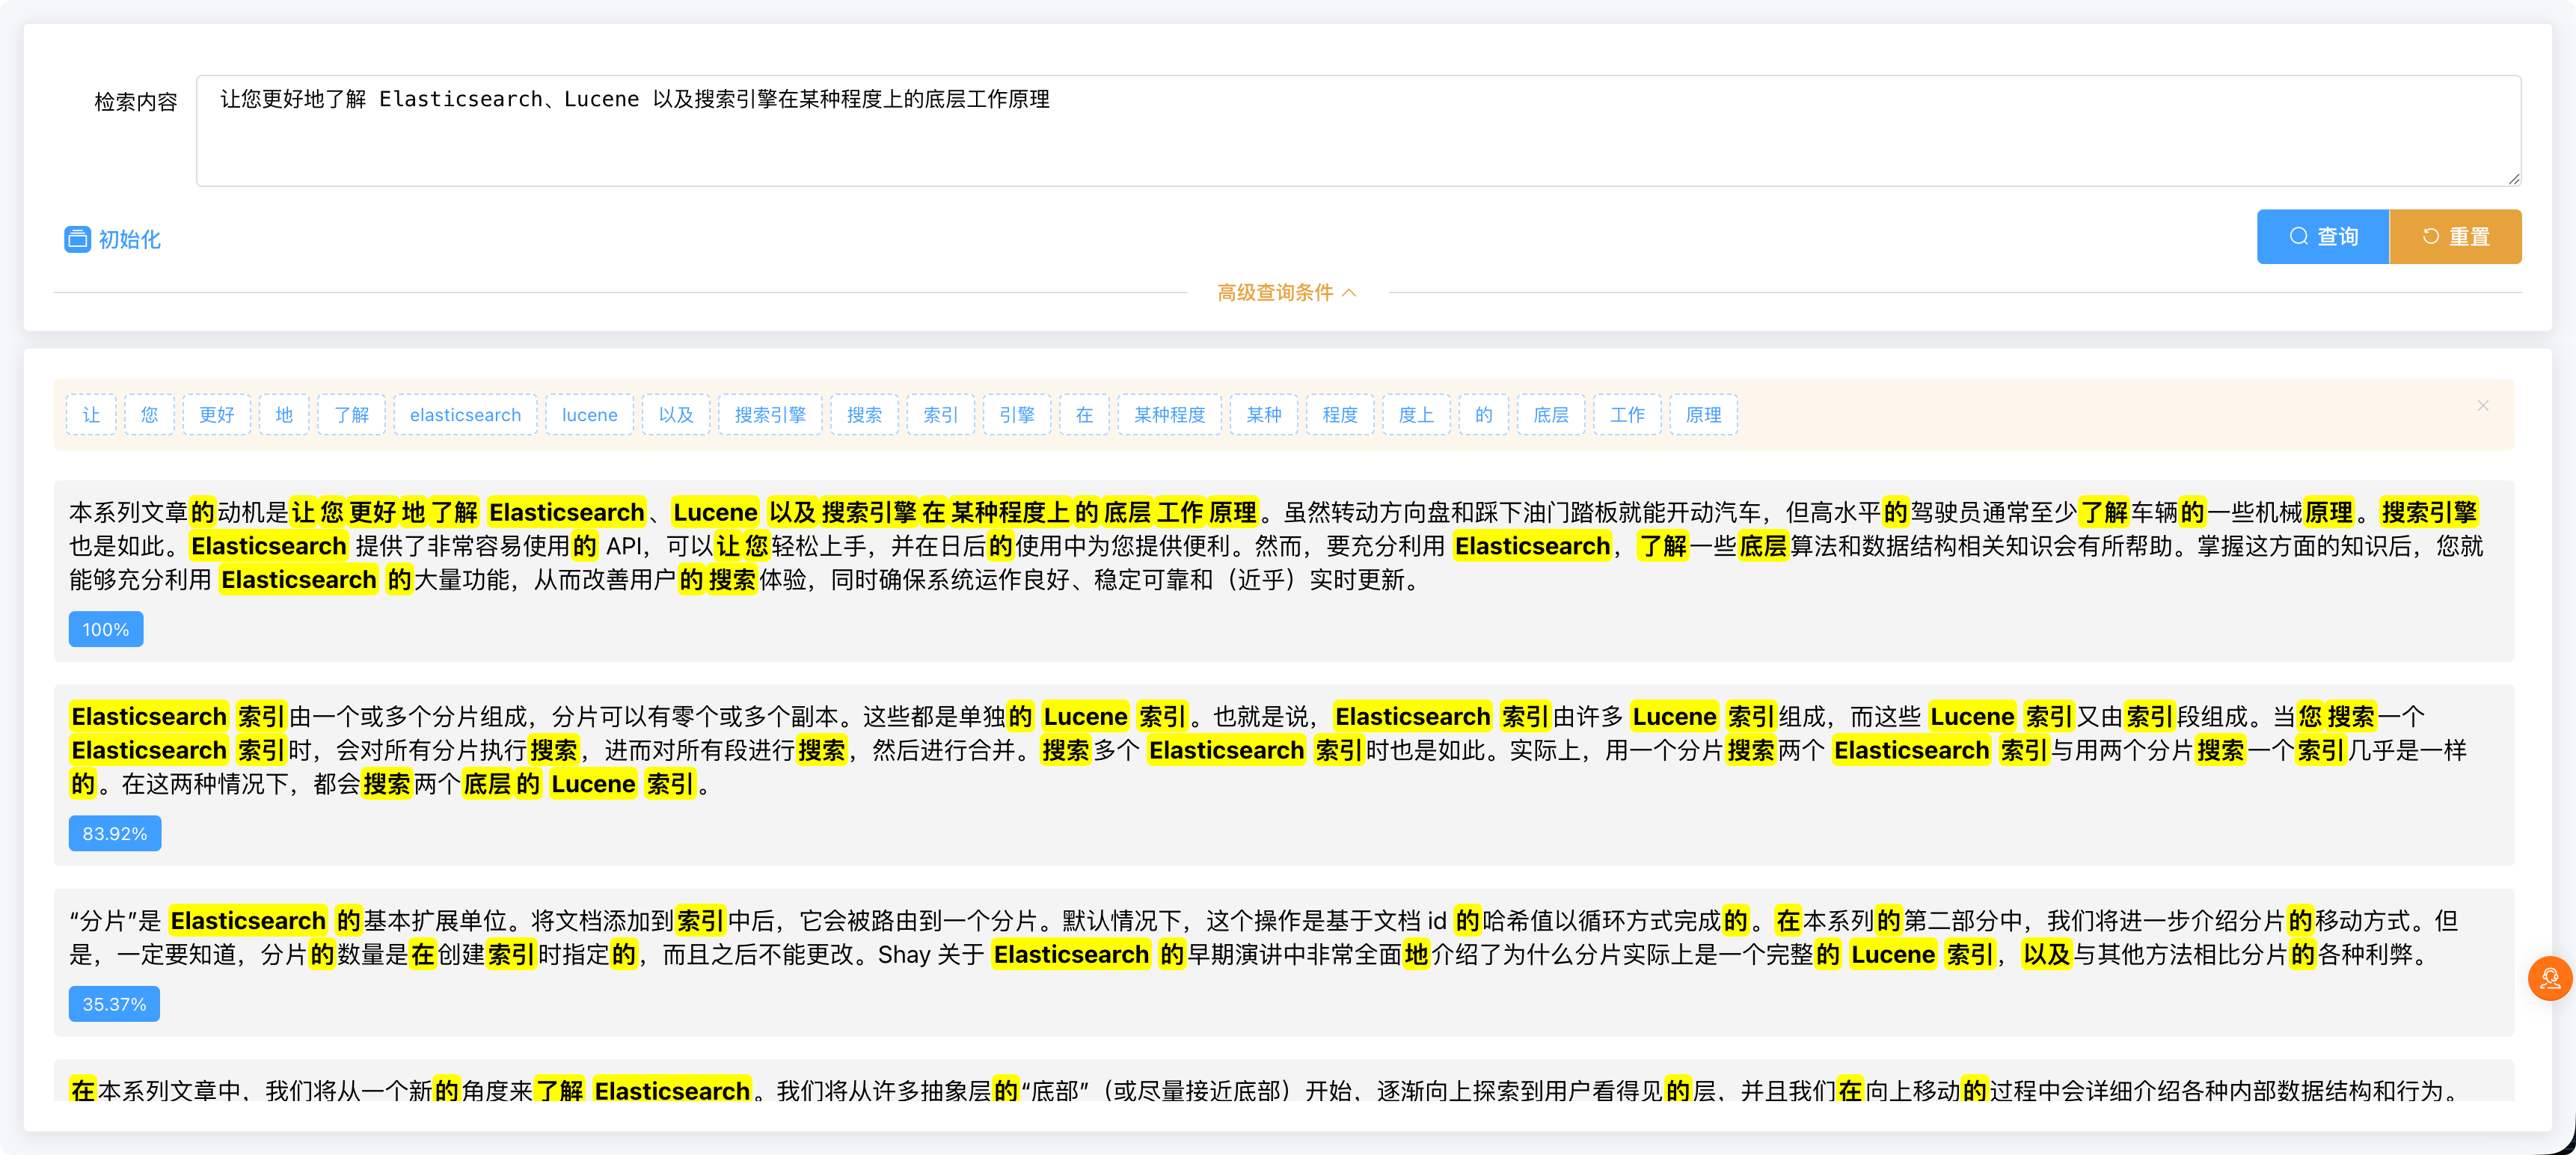Image resolution: width=2576 pixels, height=1155 pixels.
Task: Click the 100% score badge on the first result
Action: tap(105, 629)
